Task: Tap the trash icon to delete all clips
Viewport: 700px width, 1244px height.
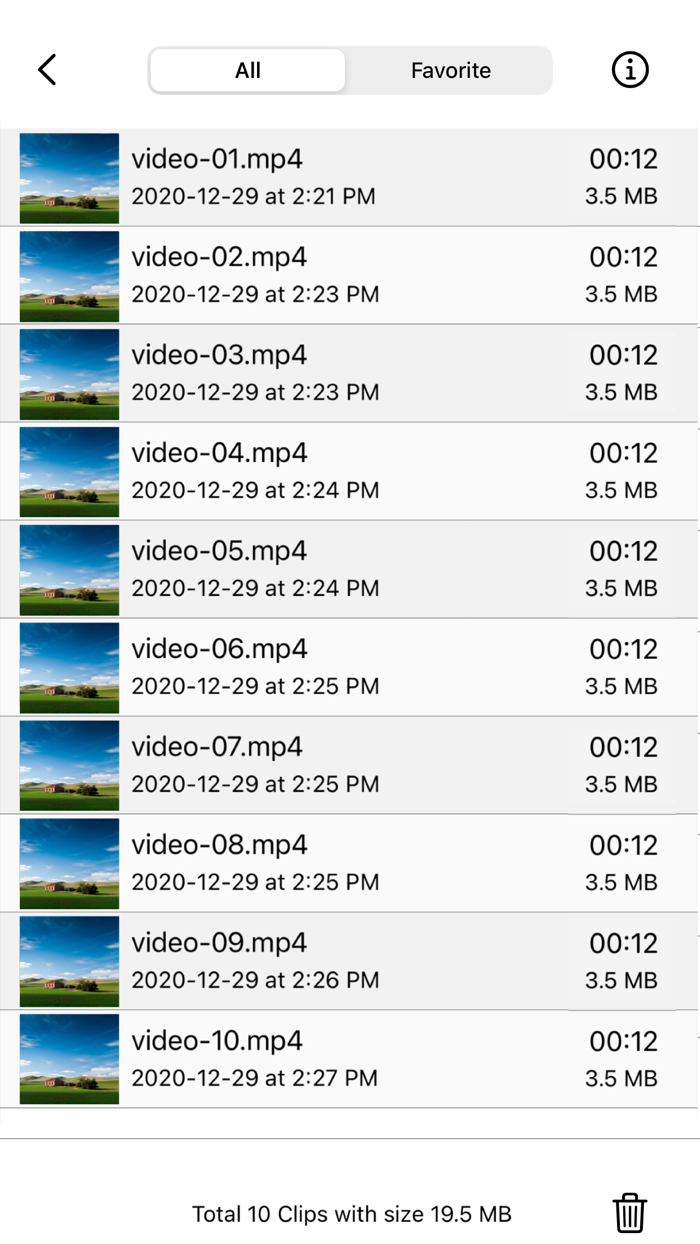Action: click(x=629, y=1213)
